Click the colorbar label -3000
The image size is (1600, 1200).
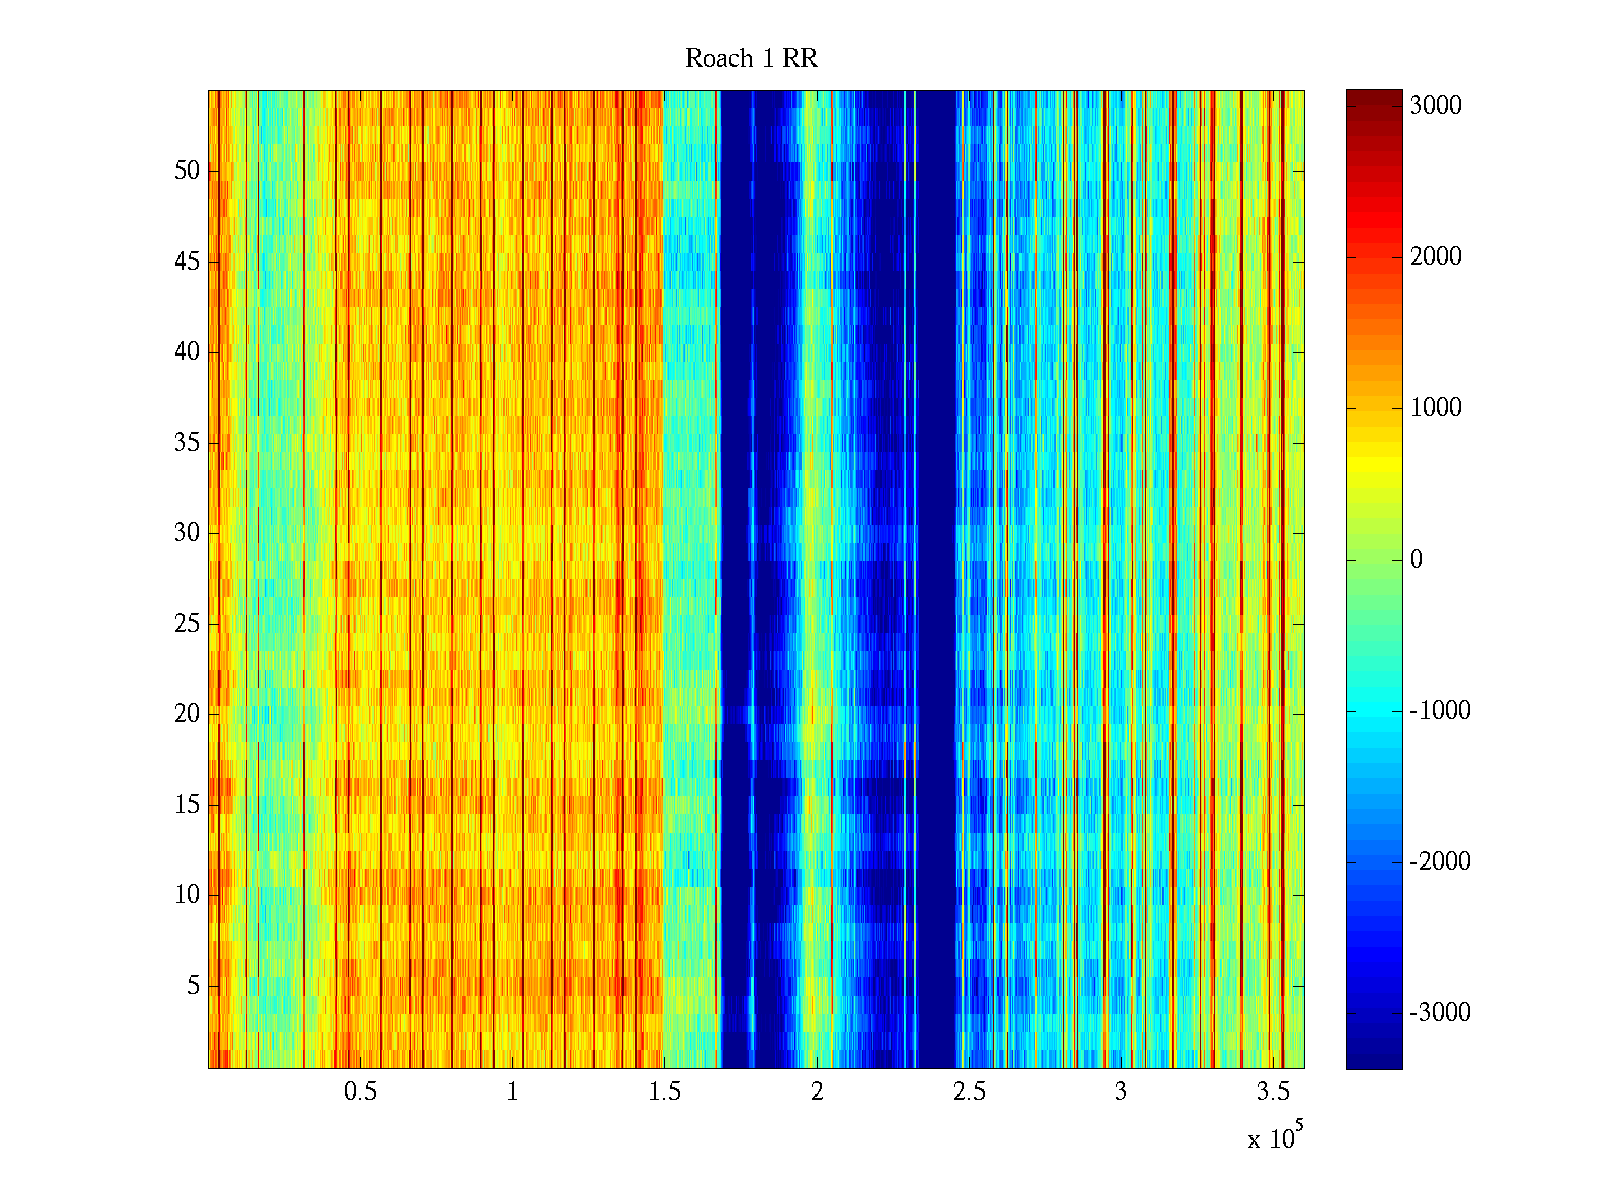pos(1439,1013)
